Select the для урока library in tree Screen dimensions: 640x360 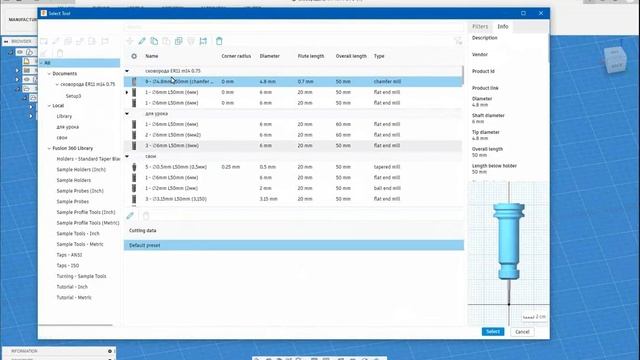68,127
